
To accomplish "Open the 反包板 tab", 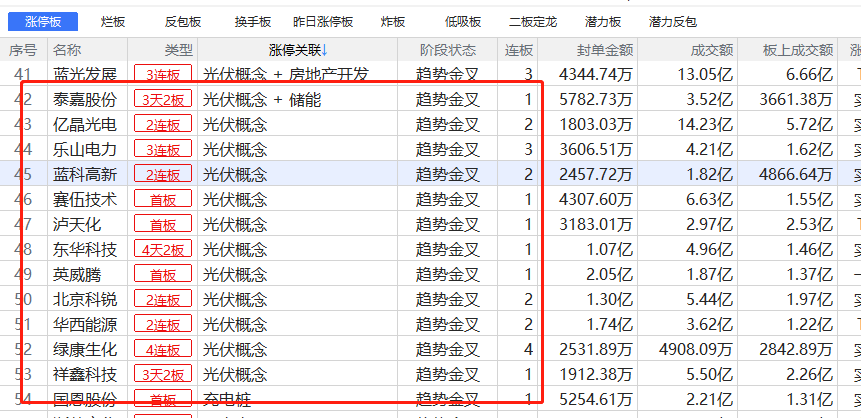I will (183, 22).
